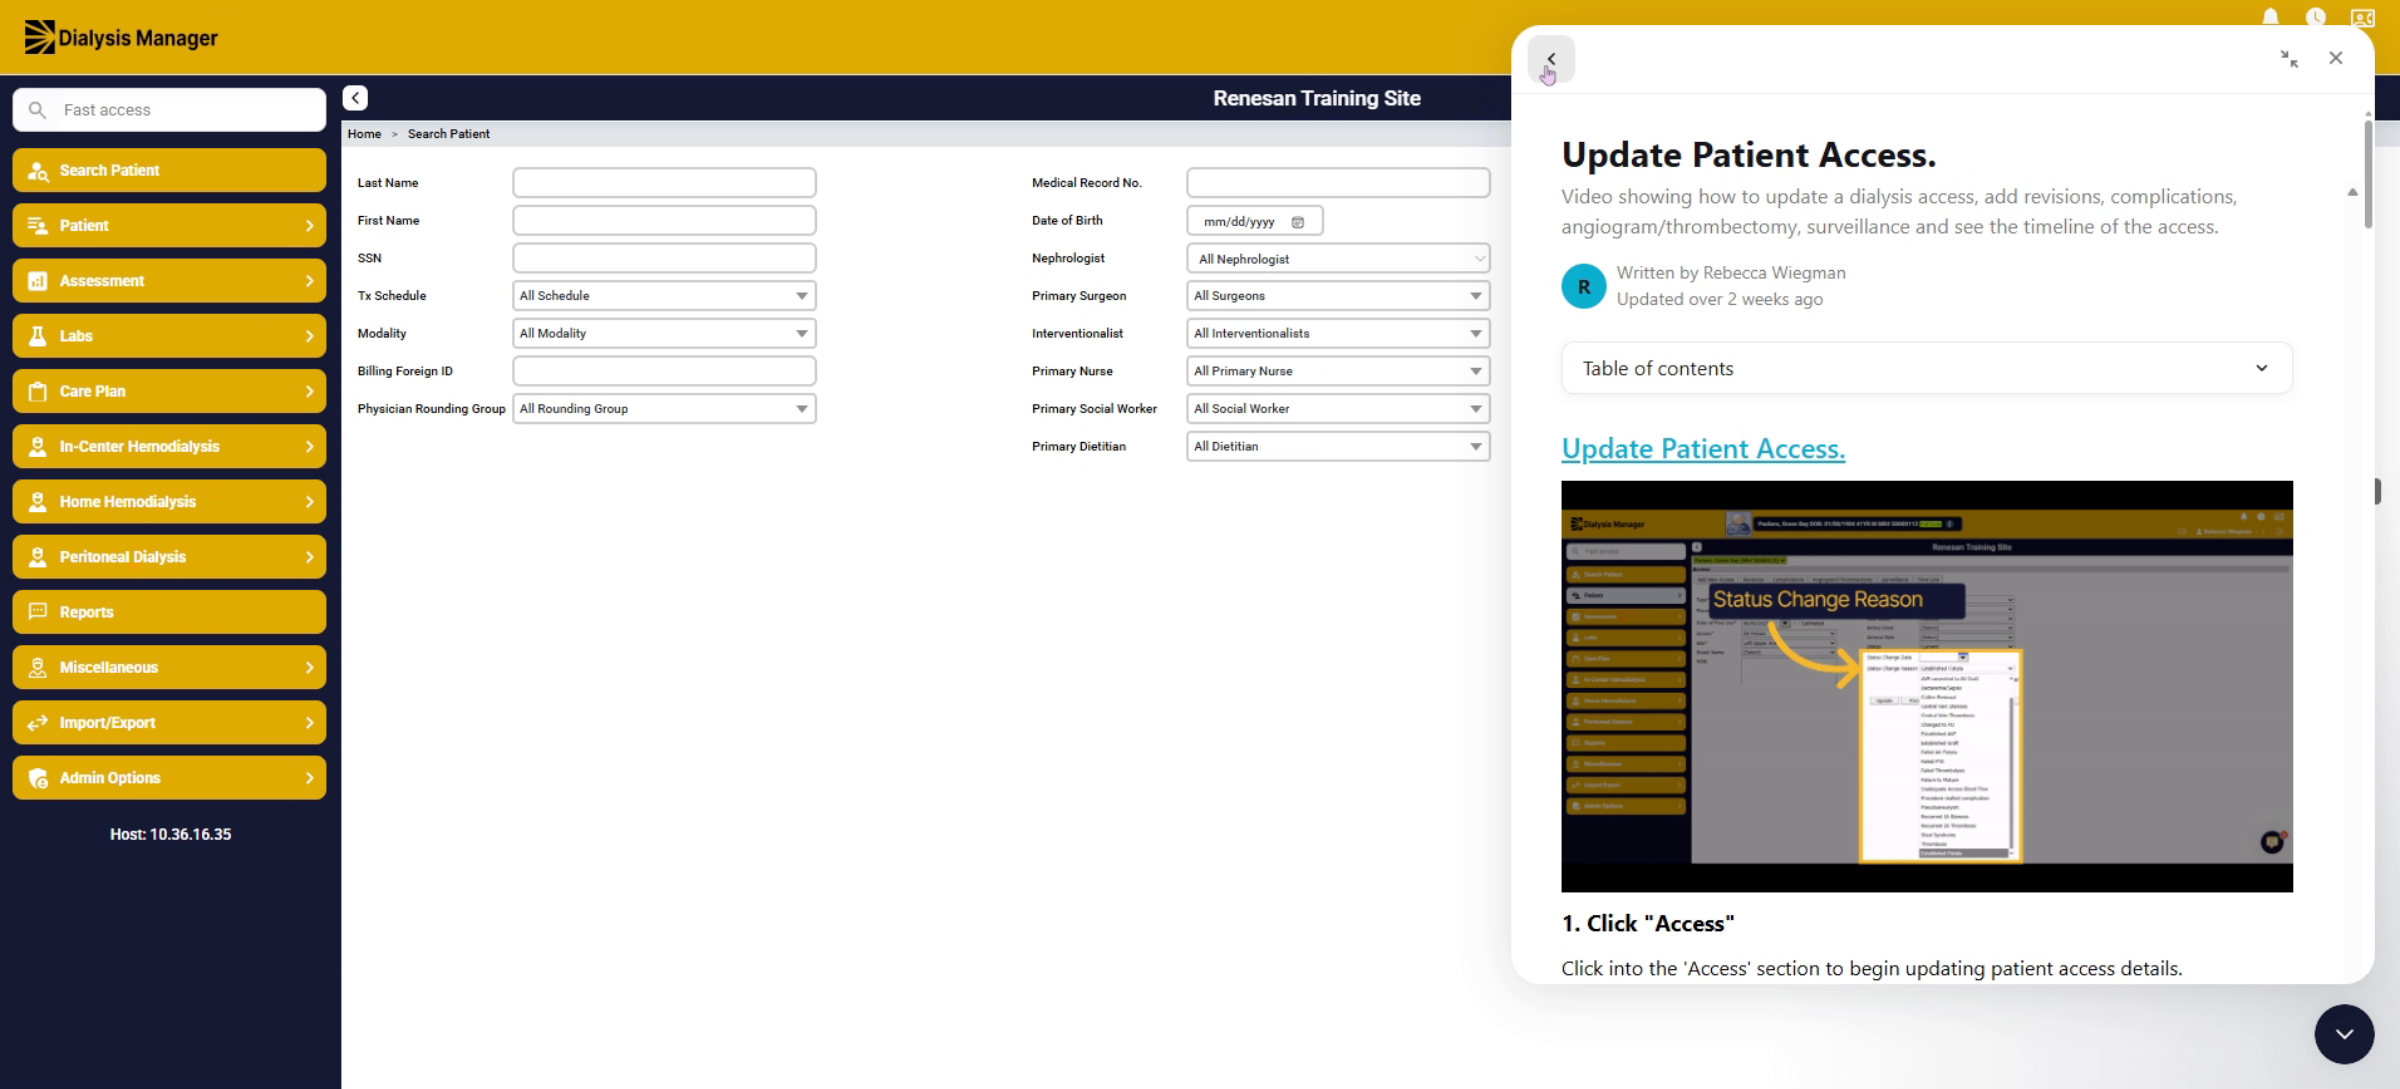Play the Update Patient Access video thumbnail
2400x1089 pixels.
(1926, 686)
